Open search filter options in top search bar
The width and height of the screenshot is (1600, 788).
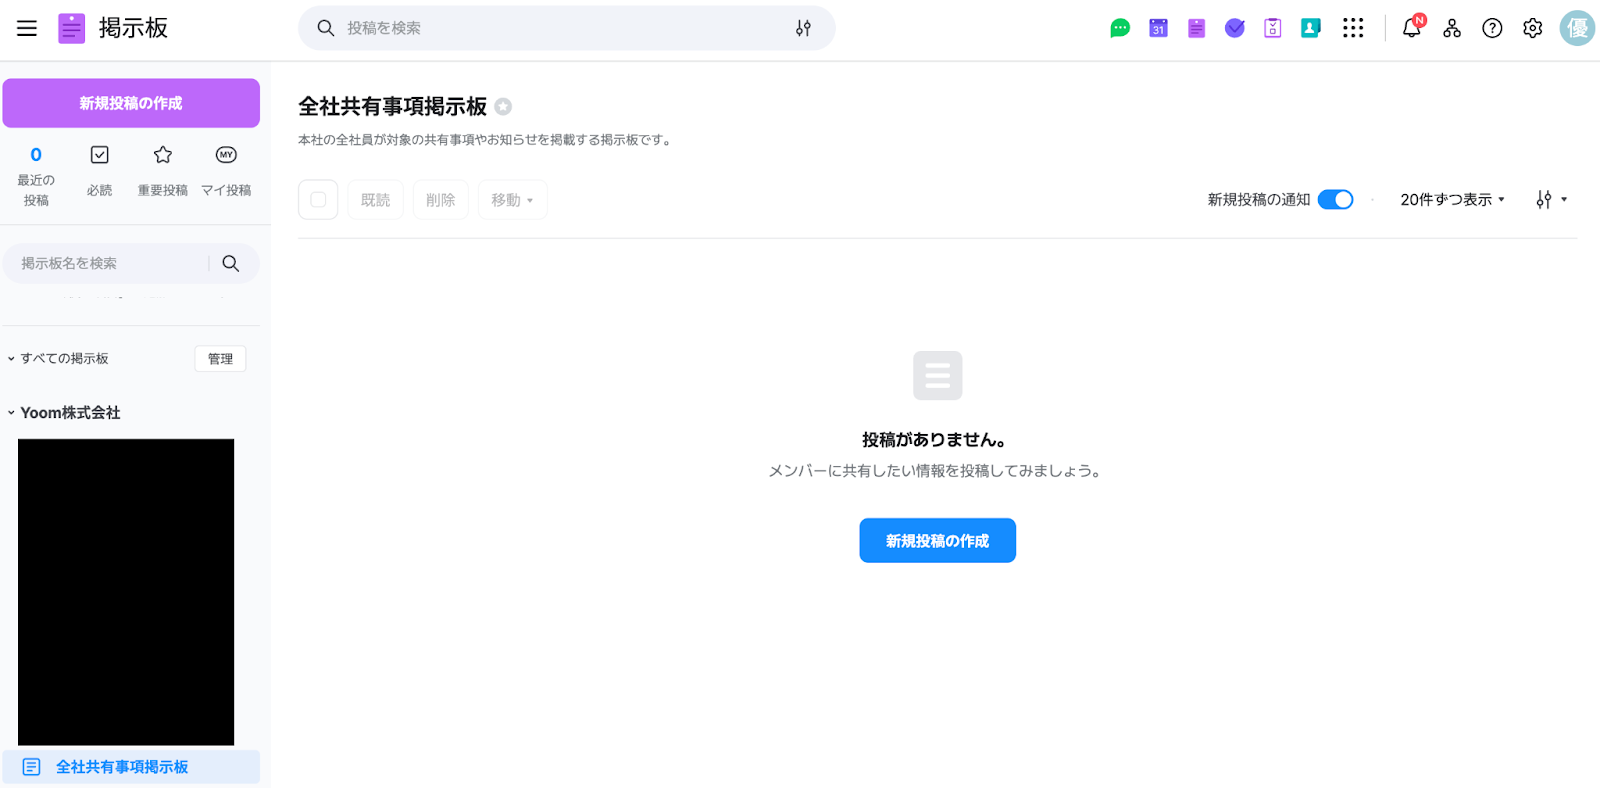pyautogui.click(x=803, y=28)
